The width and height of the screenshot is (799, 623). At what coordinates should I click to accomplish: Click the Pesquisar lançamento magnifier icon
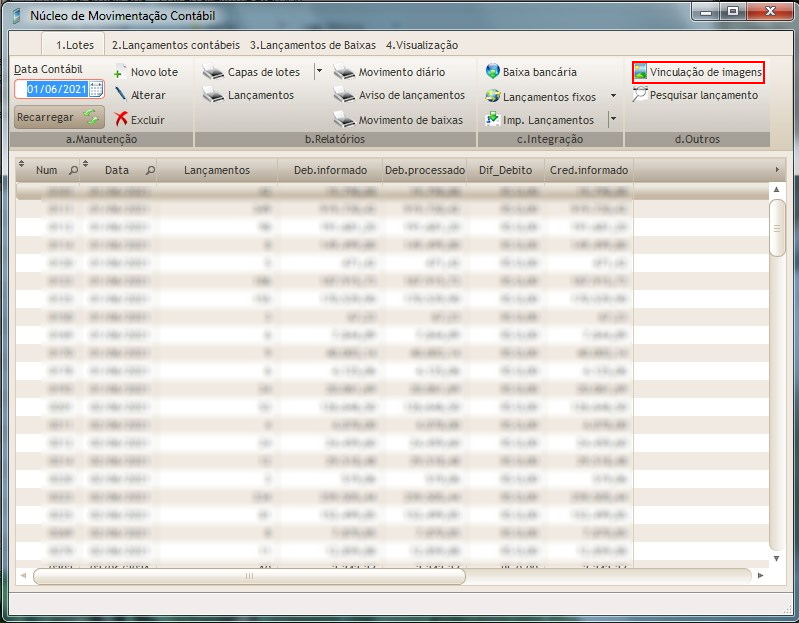pos(641,95)
